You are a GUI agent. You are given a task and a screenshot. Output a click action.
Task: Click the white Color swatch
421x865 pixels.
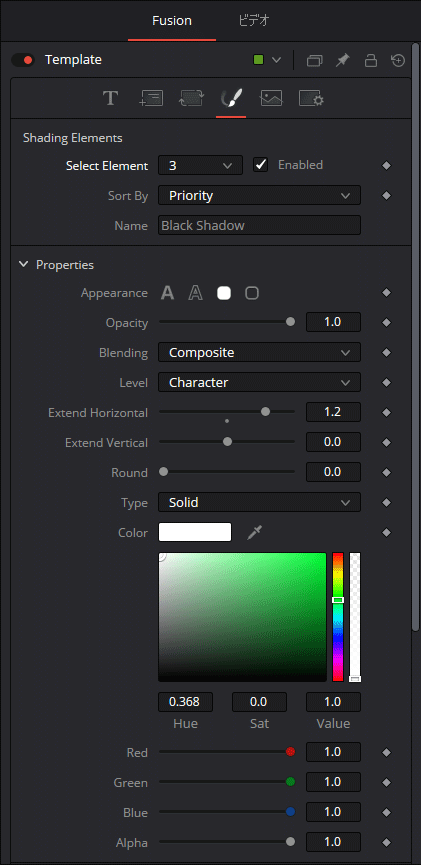pyautogui.click(x=195, y=532)
